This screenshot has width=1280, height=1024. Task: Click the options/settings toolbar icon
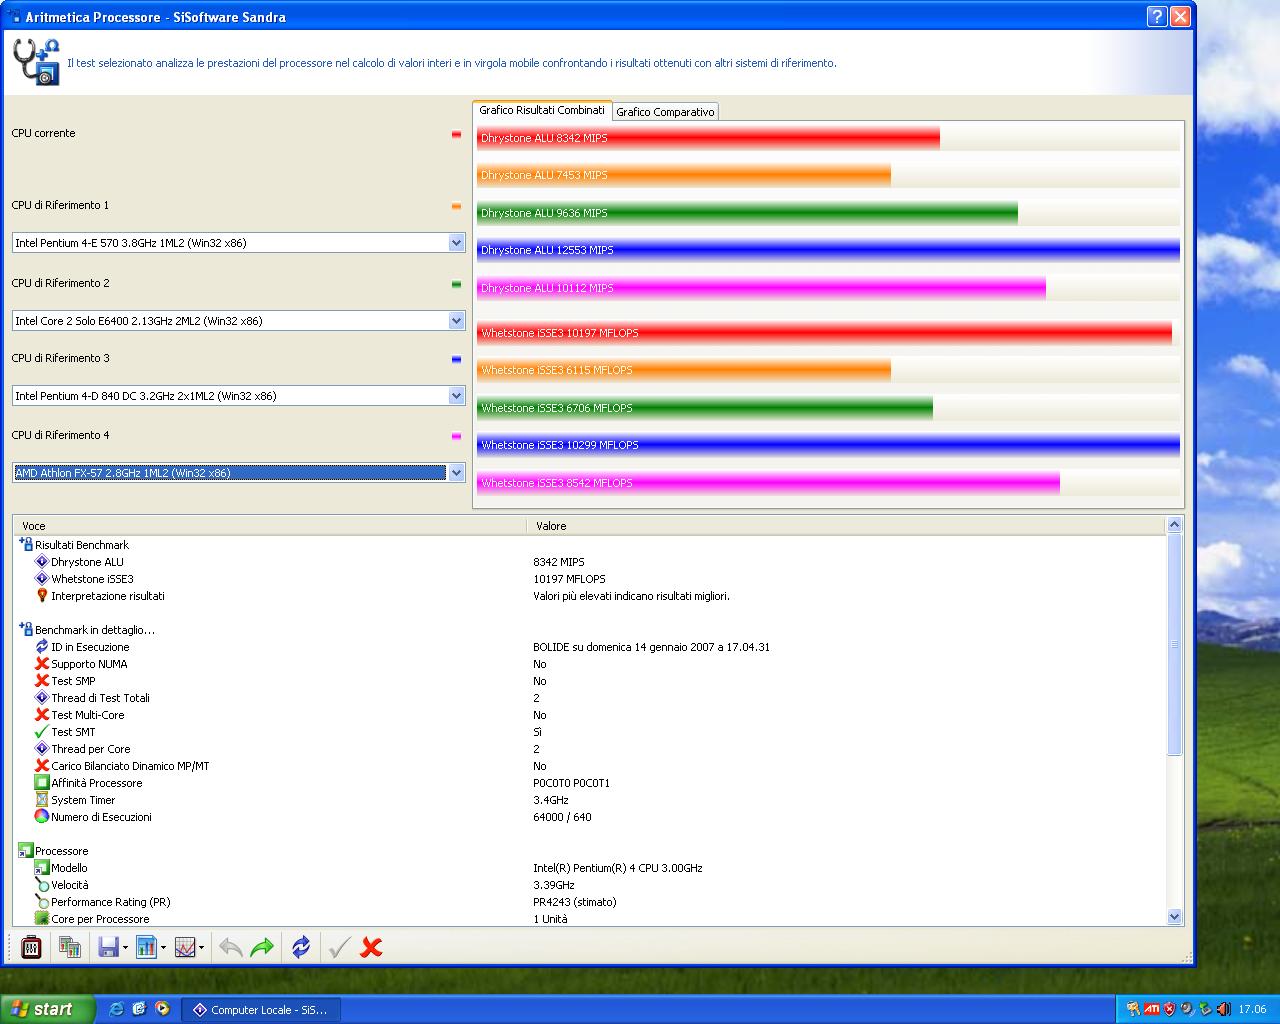tap(31, 946)
